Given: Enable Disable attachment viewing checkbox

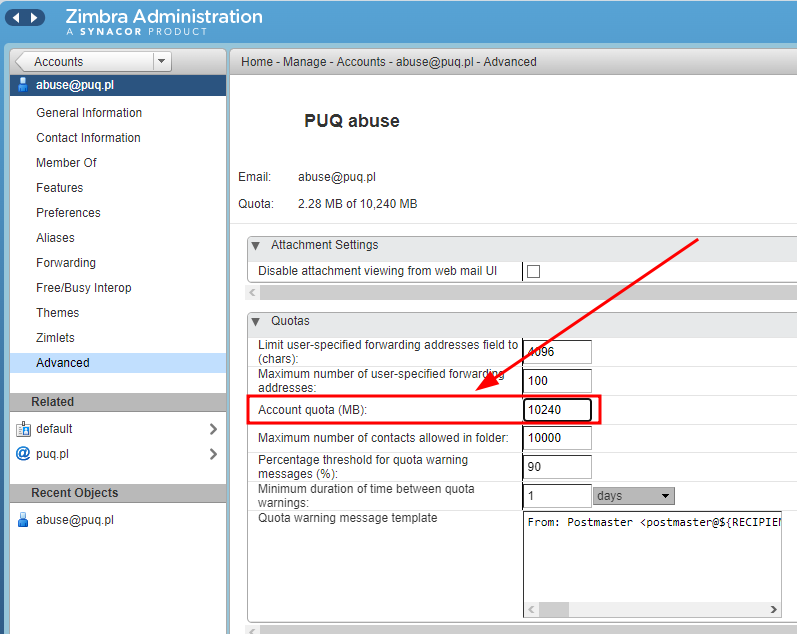Looking at the screenshot, I should pyautogui.click(x=533, y=271).
